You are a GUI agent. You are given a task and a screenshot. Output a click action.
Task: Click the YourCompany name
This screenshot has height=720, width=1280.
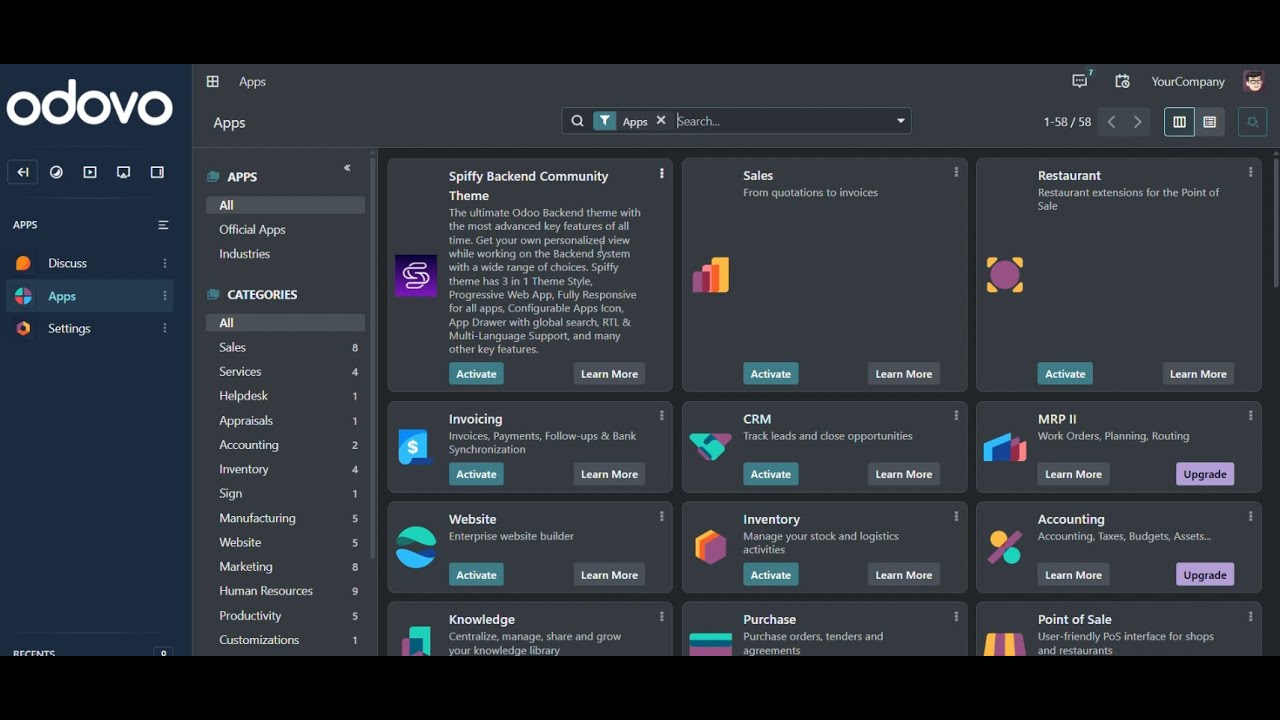pyautogui.click(x=1188, y=82)
